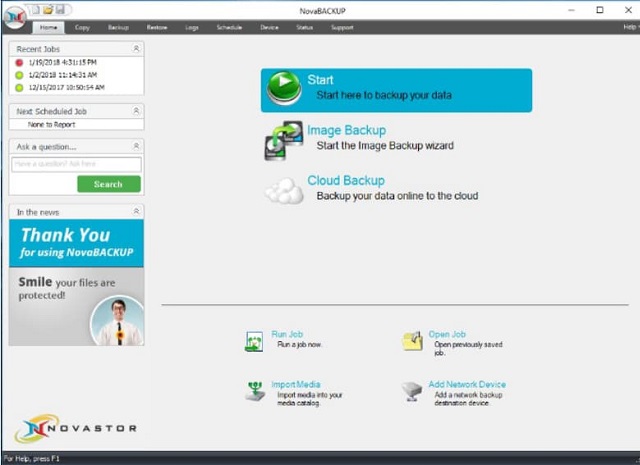Screen dimensions: 640x465
Task: Select the 1/2/2018 11:14:31 AM job entry
Action: 62,75
